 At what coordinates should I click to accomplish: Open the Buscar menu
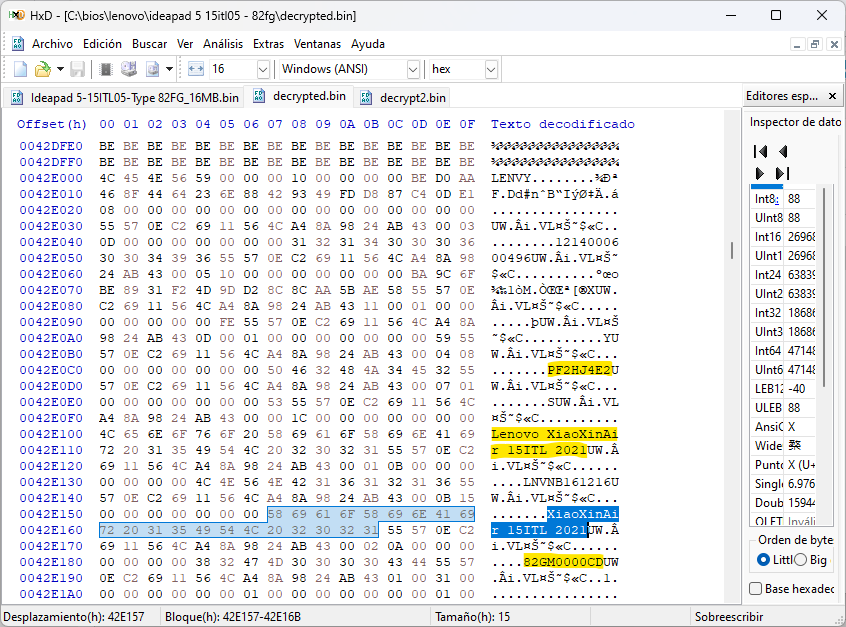point(149,44)
